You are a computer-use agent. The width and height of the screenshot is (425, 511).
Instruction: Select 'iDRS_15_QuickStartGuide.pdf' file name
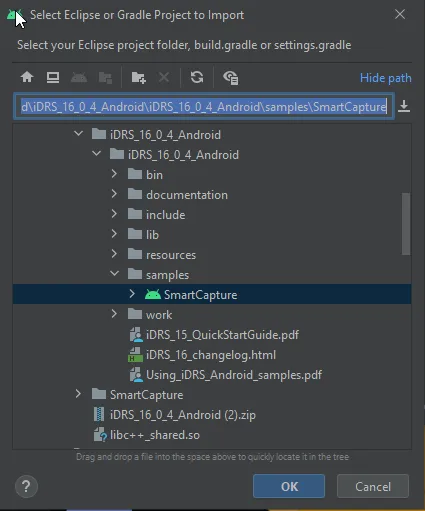(x=222, y=335)
